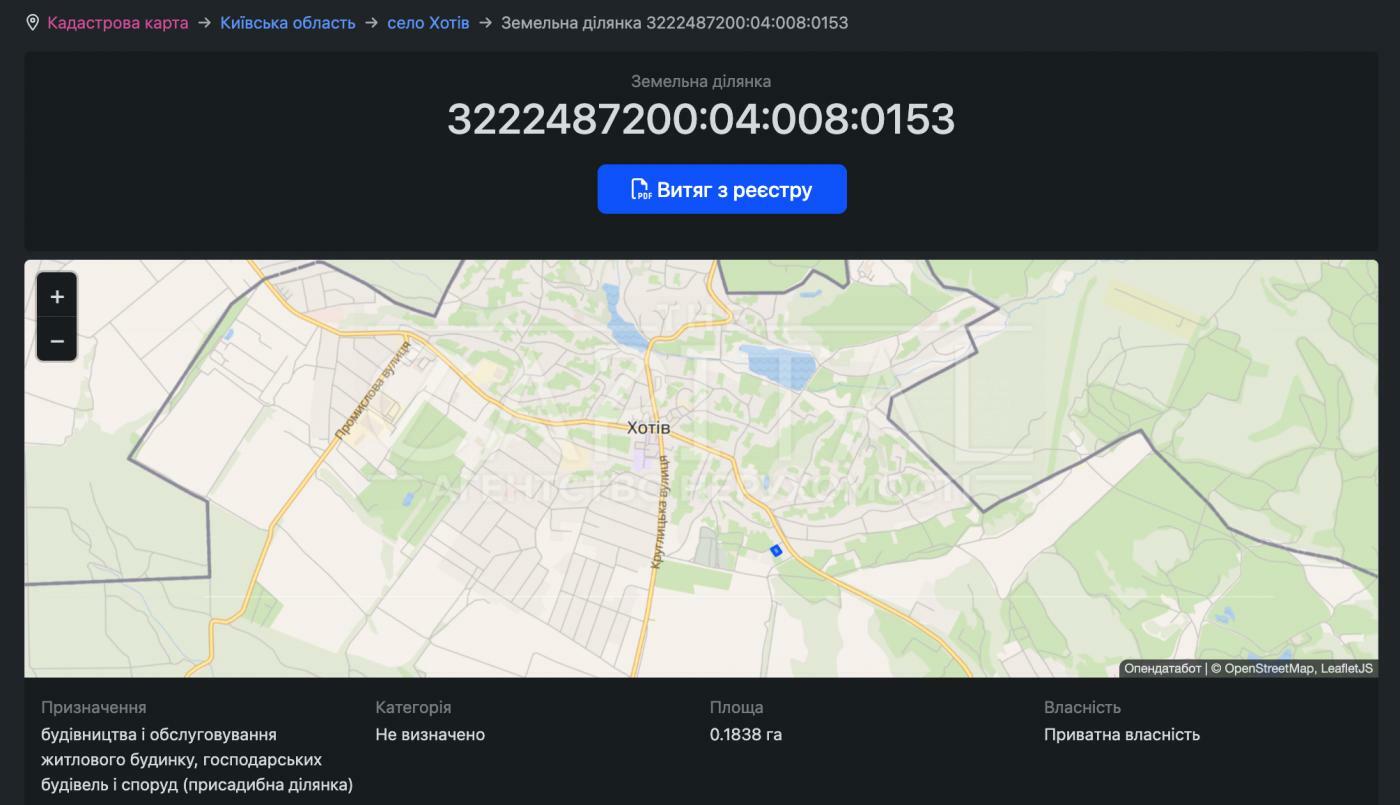Click the location pin icon in breadcrumb
Screen dimensions: 1400x805
pos(32,22)
